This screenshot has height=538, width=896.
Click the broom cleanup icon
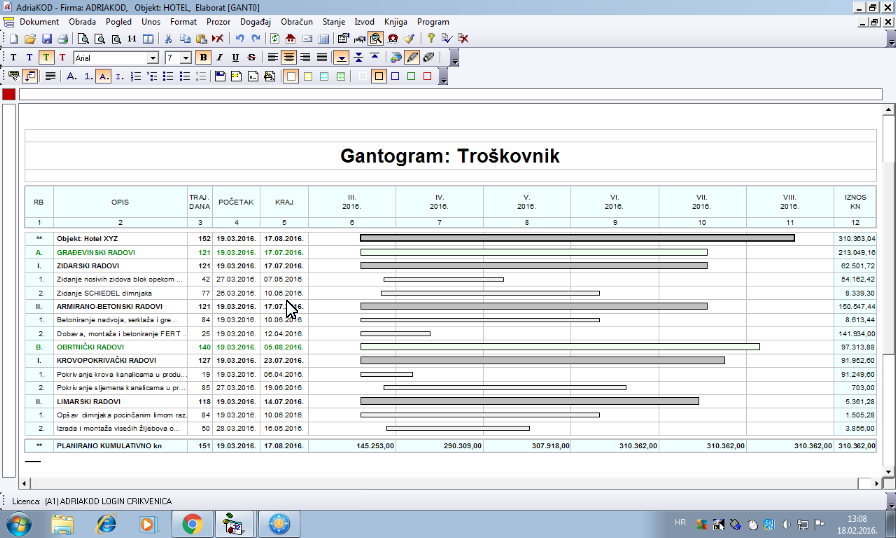(x=409, y=39)
